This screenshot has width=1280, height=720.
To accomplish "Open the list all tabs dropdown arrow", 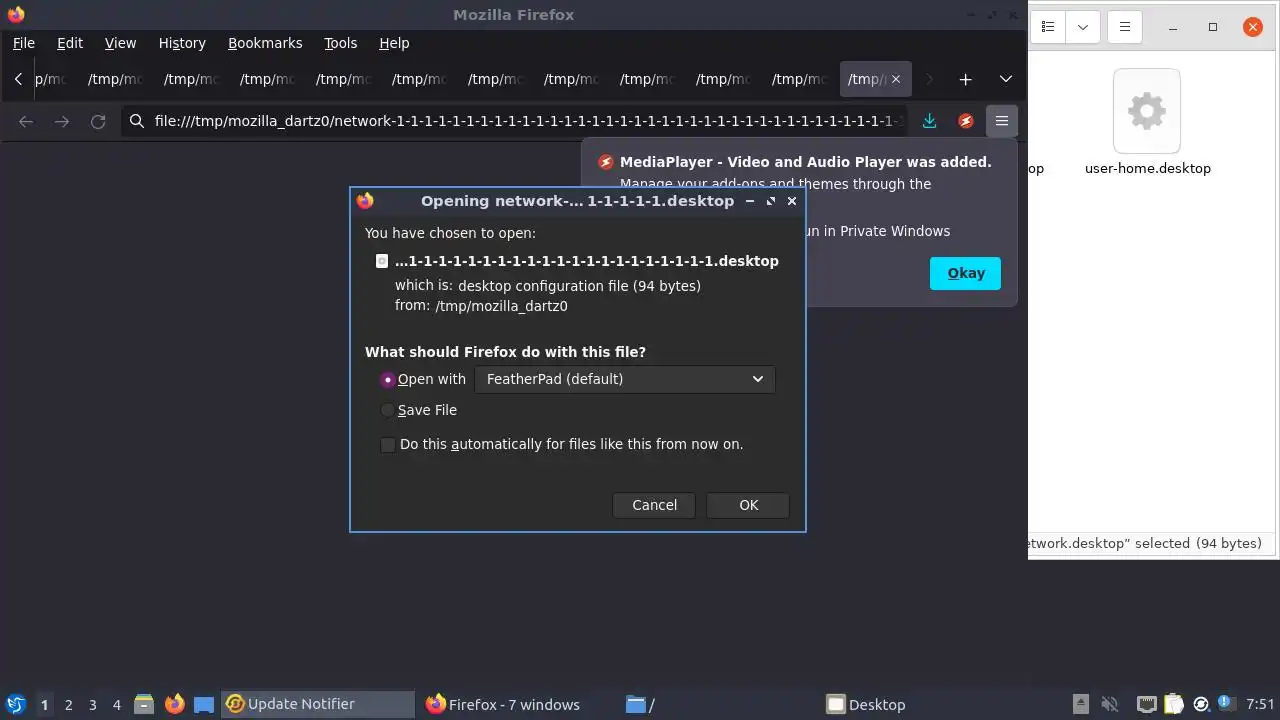I will [x=1006, y=79].
